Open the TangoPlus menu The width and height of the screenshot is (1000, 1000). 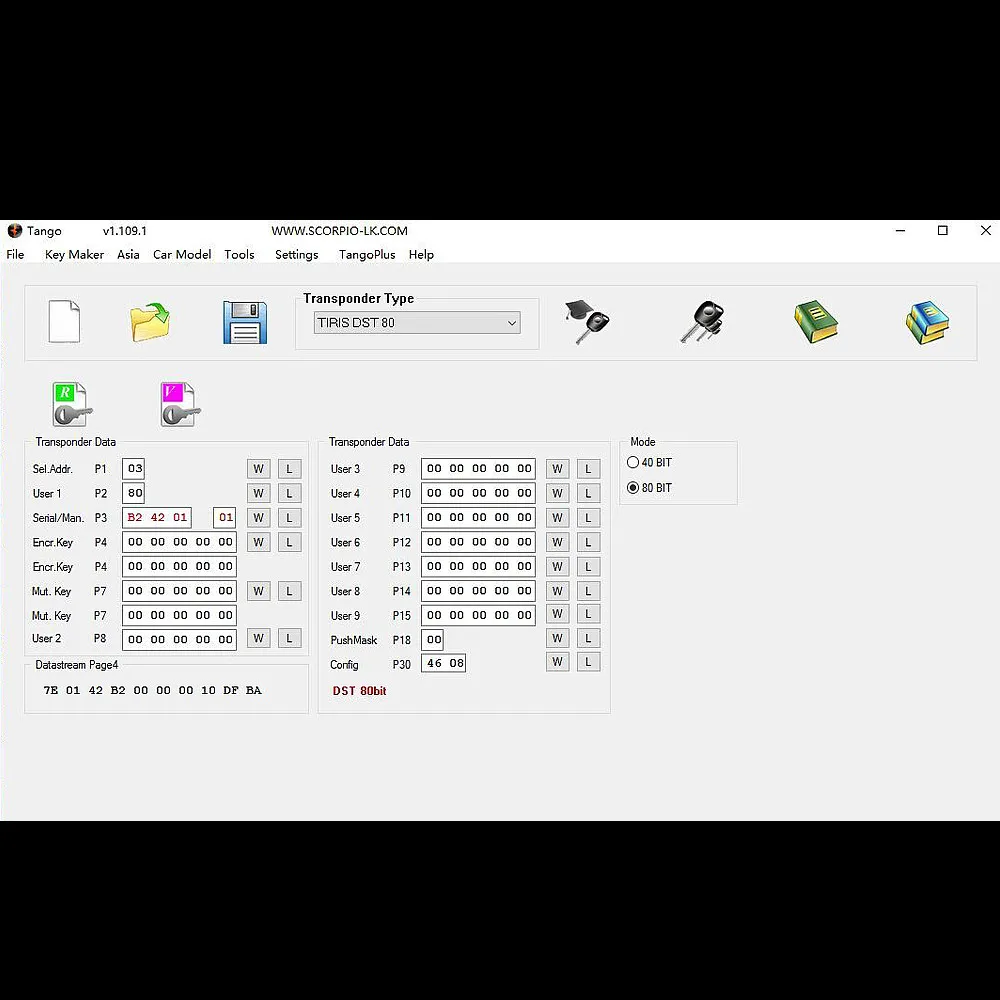367,254
